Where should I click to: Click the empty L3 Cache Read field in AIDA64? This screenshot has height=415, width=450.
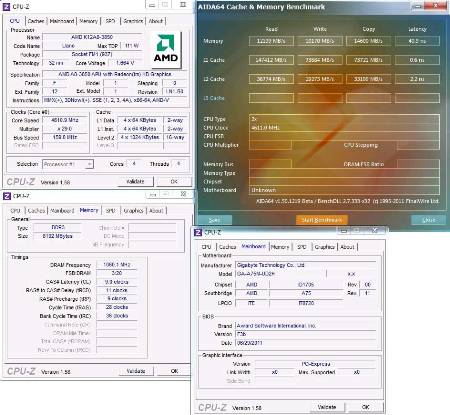[271, 98]
